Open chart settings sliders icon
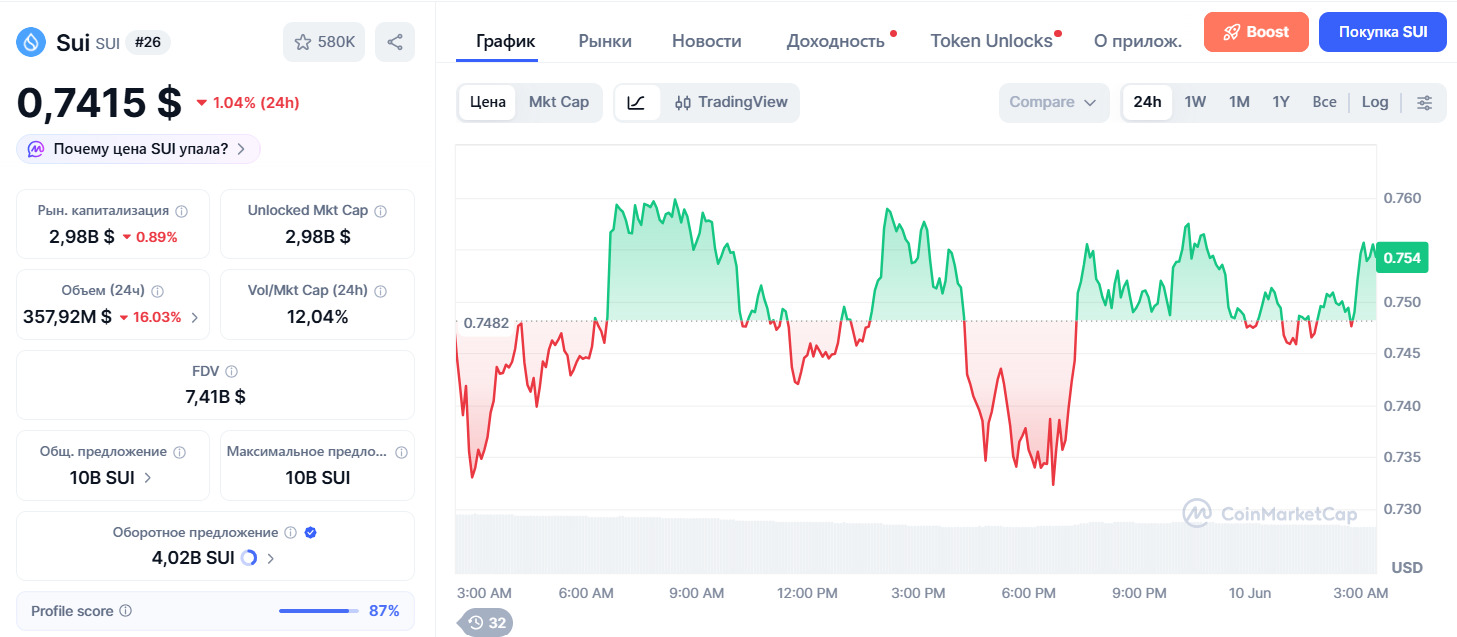This screenshot has height=637, width=1457. (1424, 102)
